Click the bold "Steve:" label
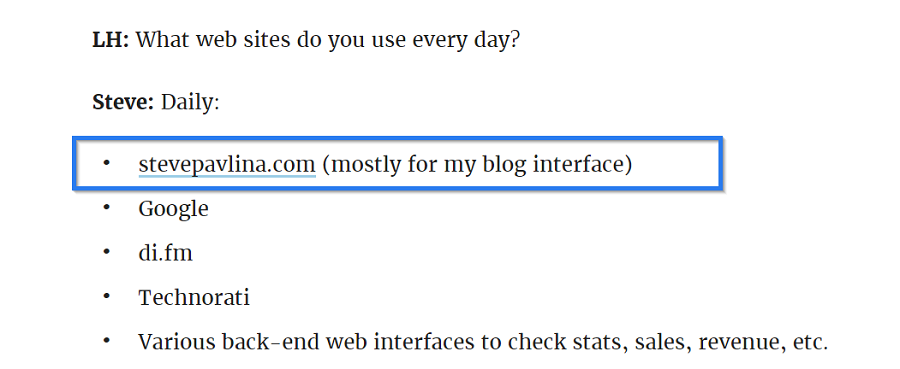Screen dimensions: 900x369 click(123, 103)
